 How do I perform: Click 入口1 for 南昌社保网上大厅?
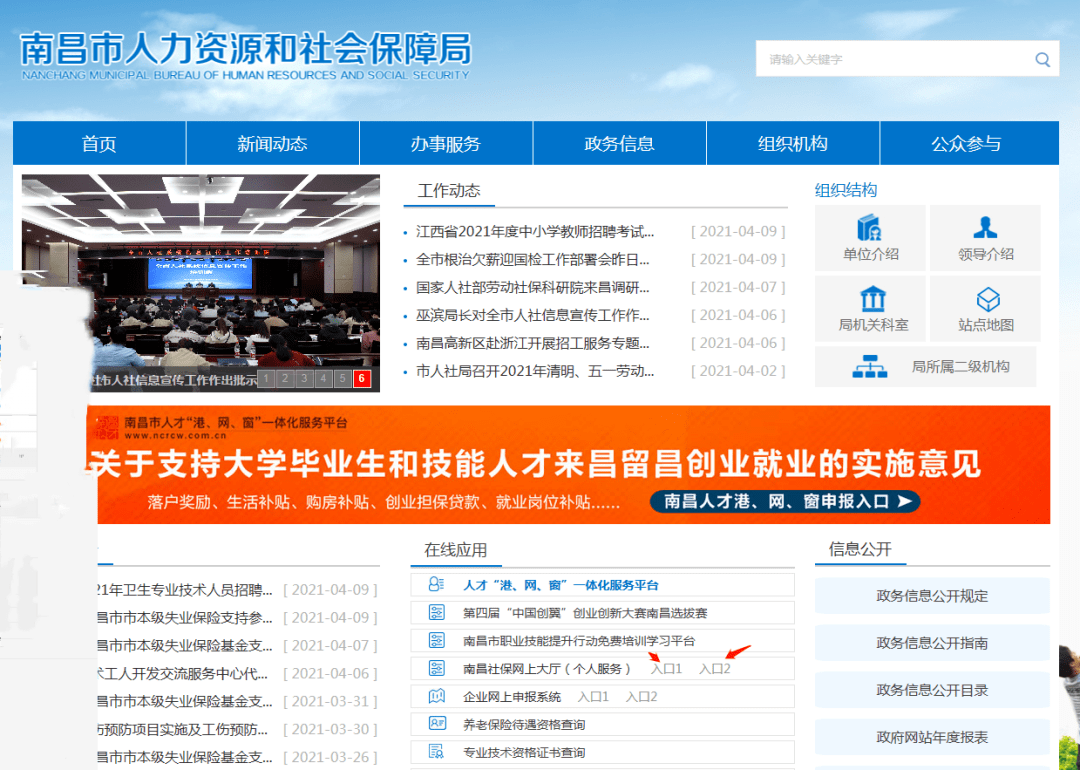[x=666, y=668]
